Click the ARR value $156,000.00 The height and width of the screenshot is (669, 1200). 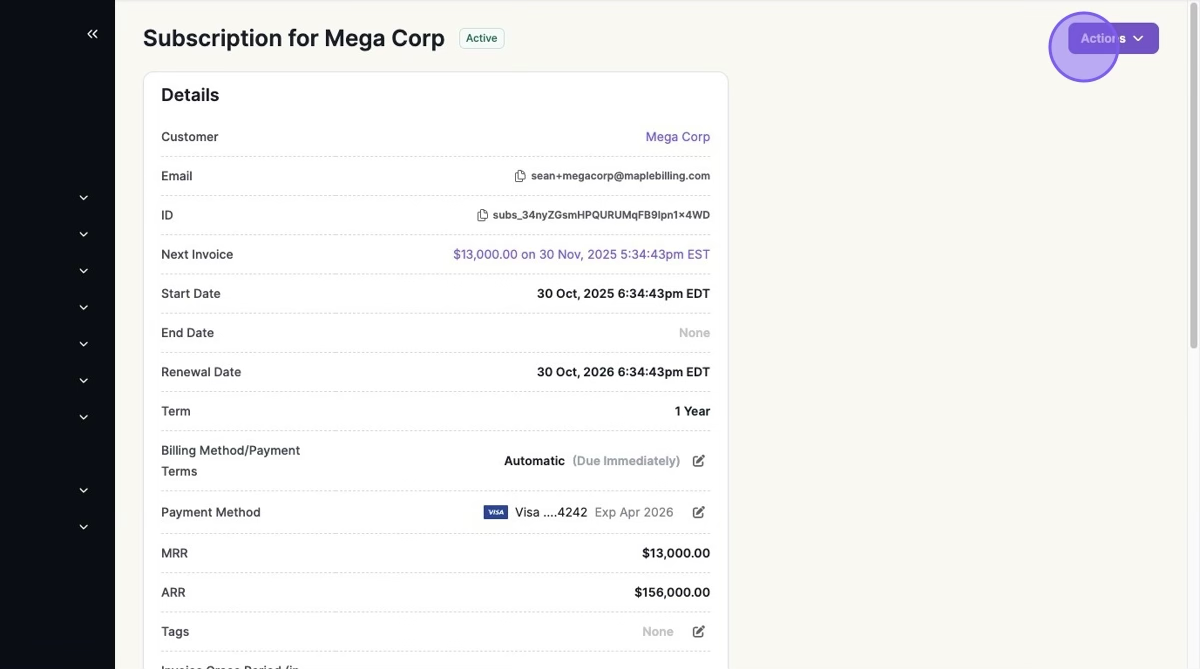(672, 593)
